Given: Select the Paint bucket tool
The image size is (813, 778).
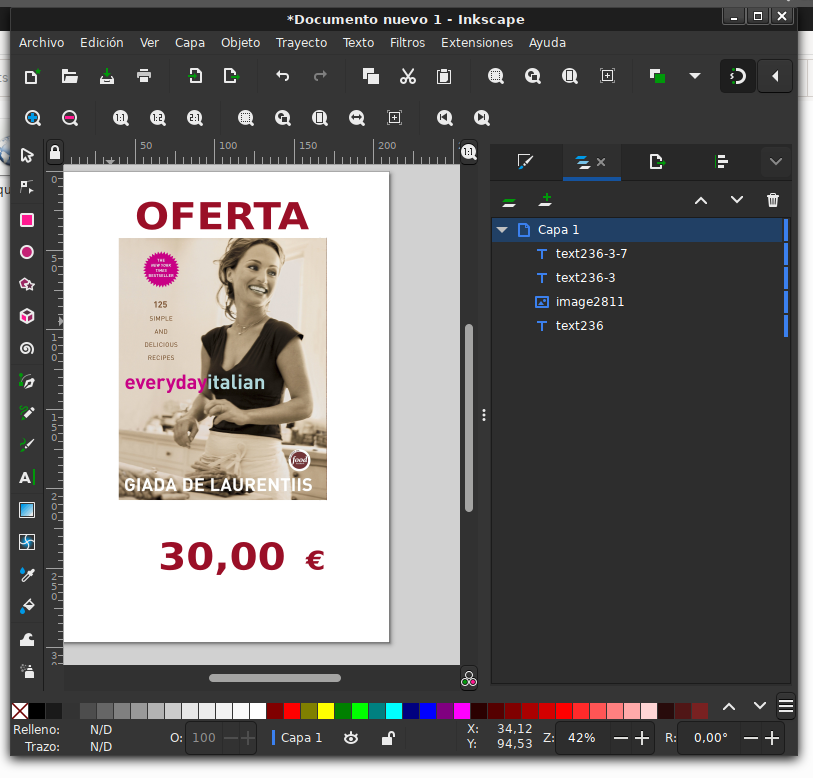Looking at the screenshot, I should coord(27,606).
